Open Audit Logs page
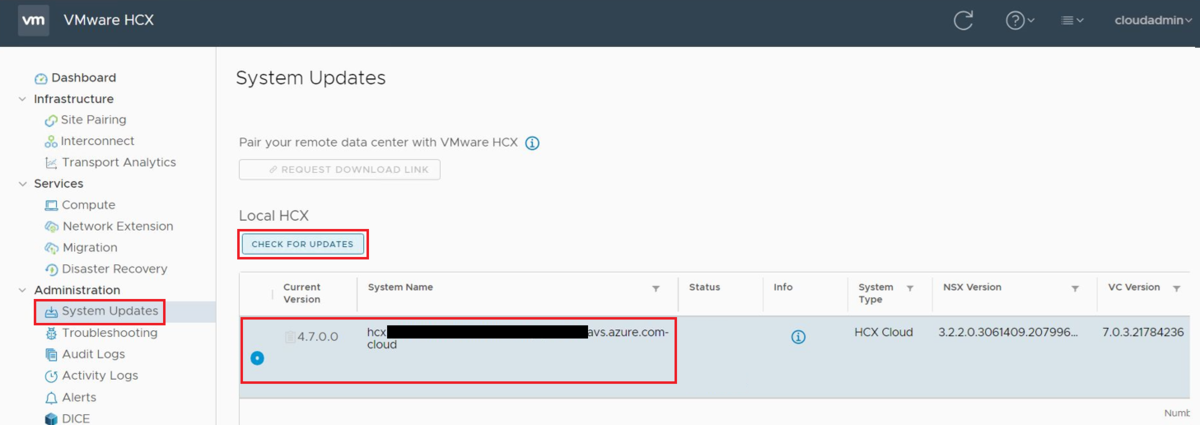Viewport: 1200px width, 425px height. pyautogui.click(x=93, y=354)
